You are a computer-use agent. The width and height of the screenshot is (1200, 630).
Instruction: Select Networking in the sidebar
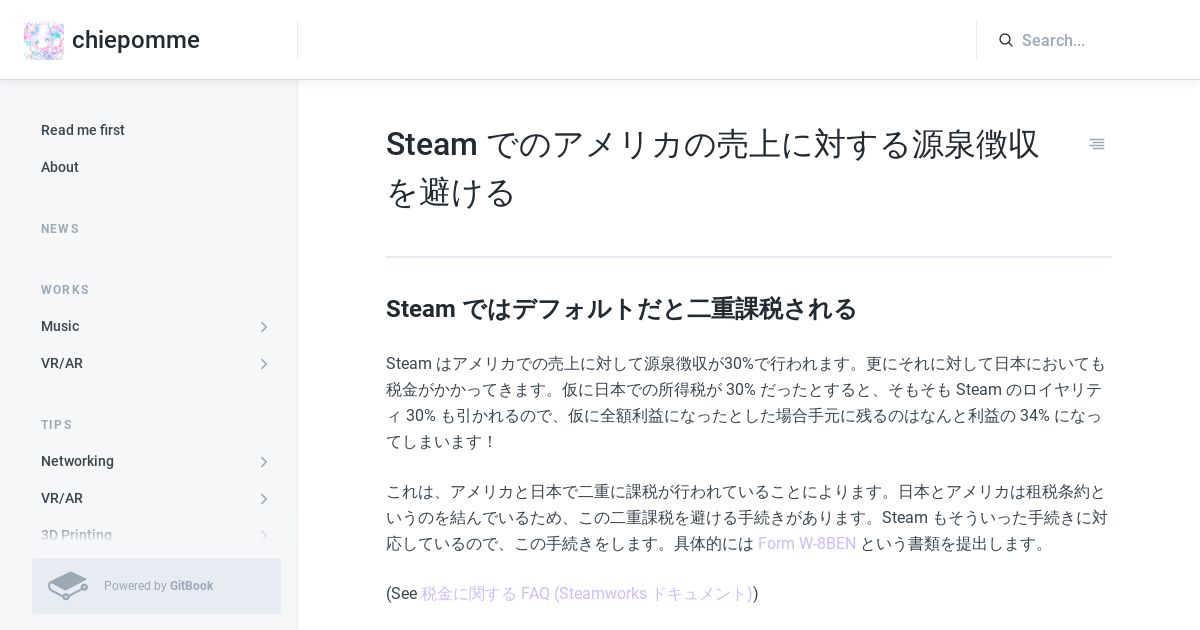pyautogui.click(x=77, y=461)
